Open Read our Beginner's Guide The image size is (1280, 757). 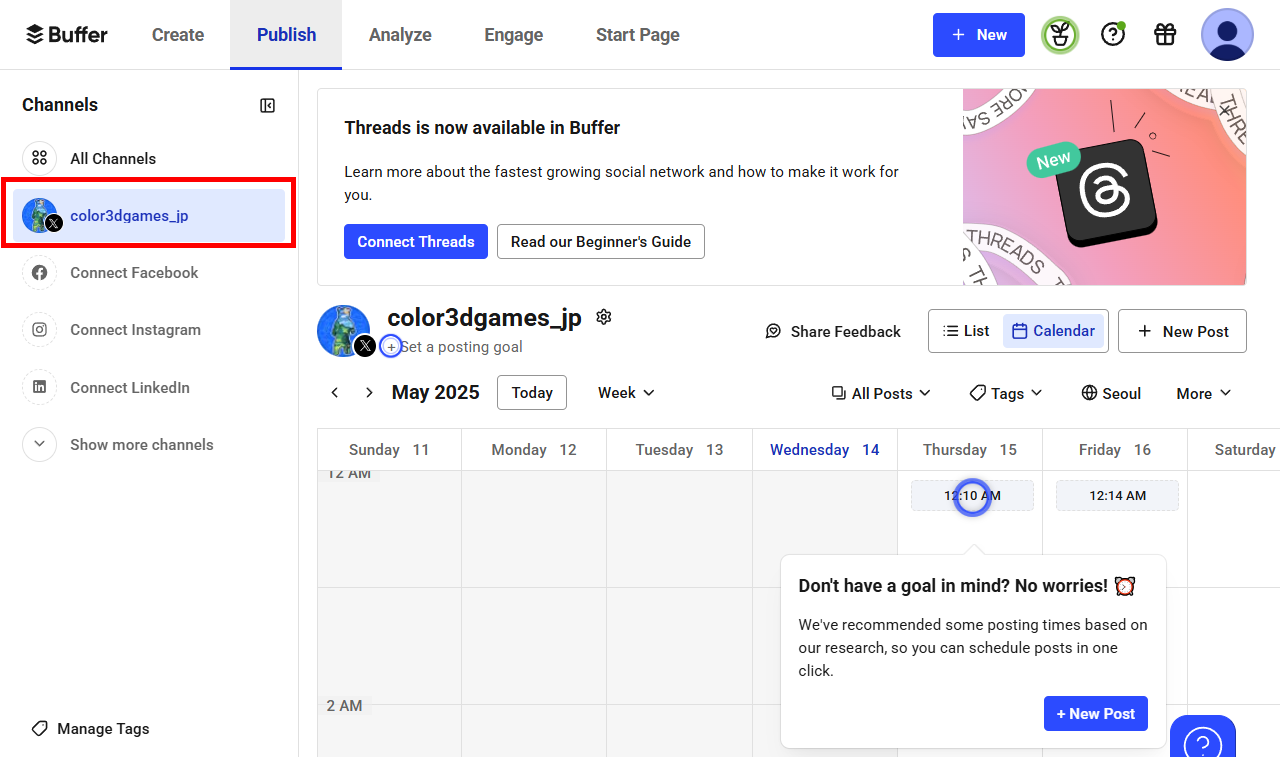pyautogui.click(x=601, y=241)
